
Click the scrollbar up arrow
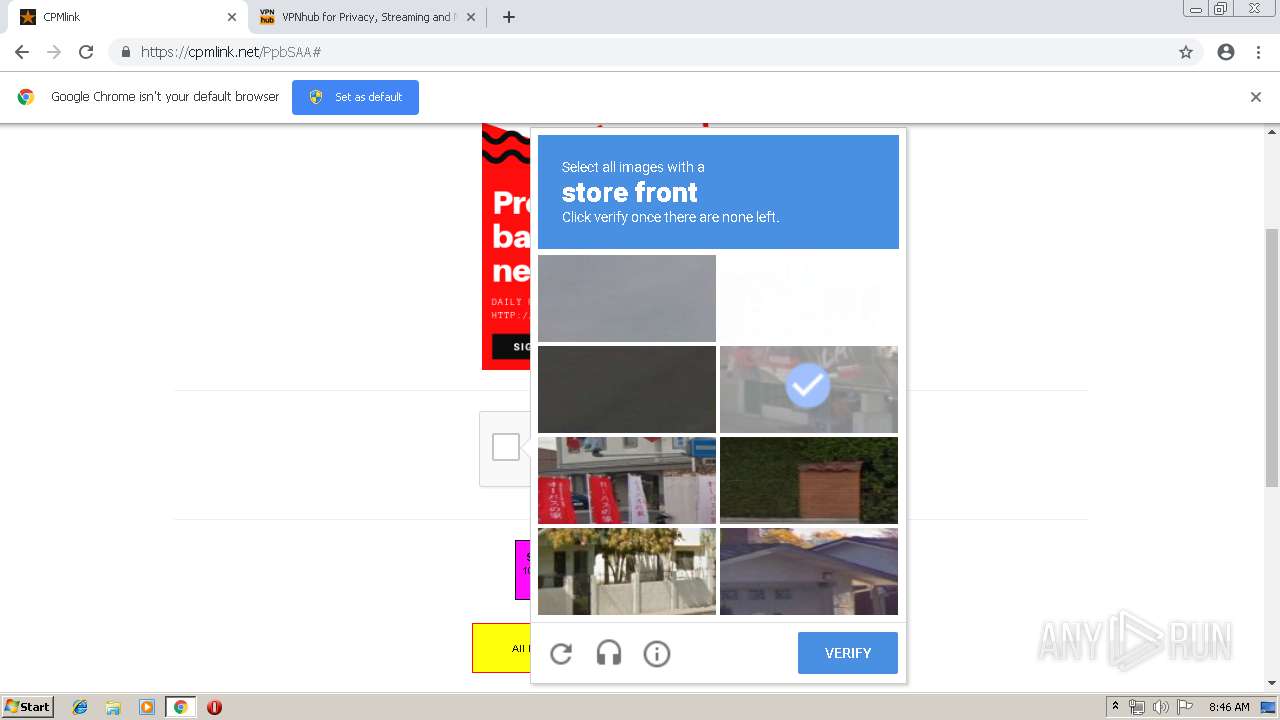pos(1272,131)
